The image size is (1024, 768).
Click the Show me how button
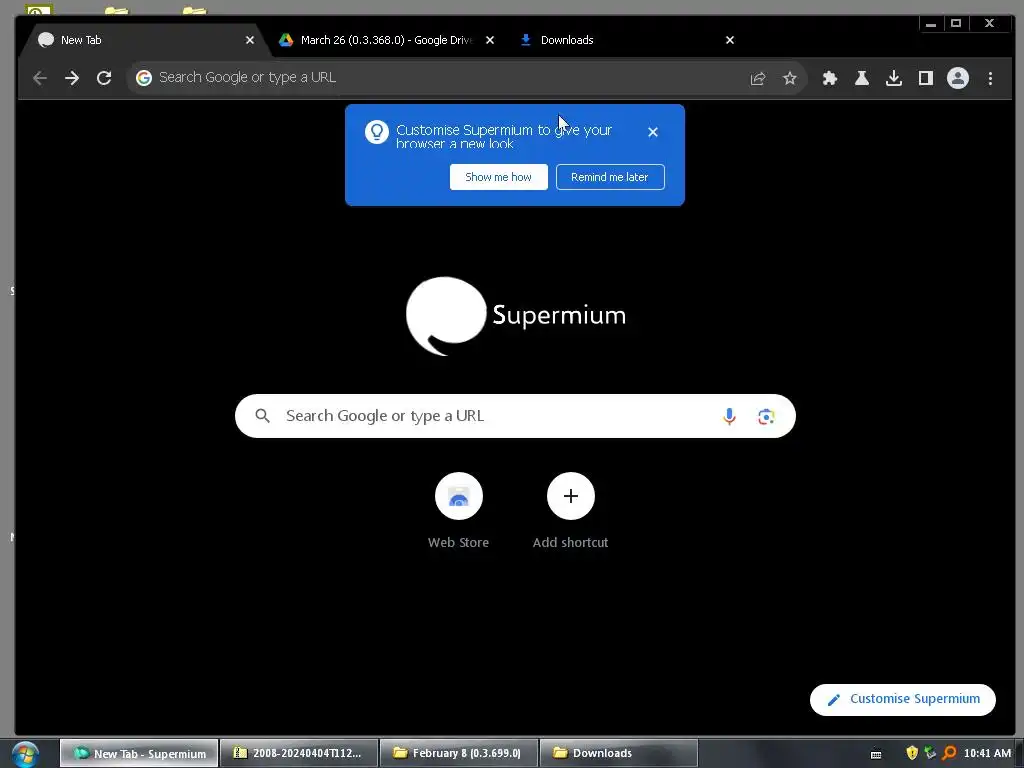pos(498,177)
